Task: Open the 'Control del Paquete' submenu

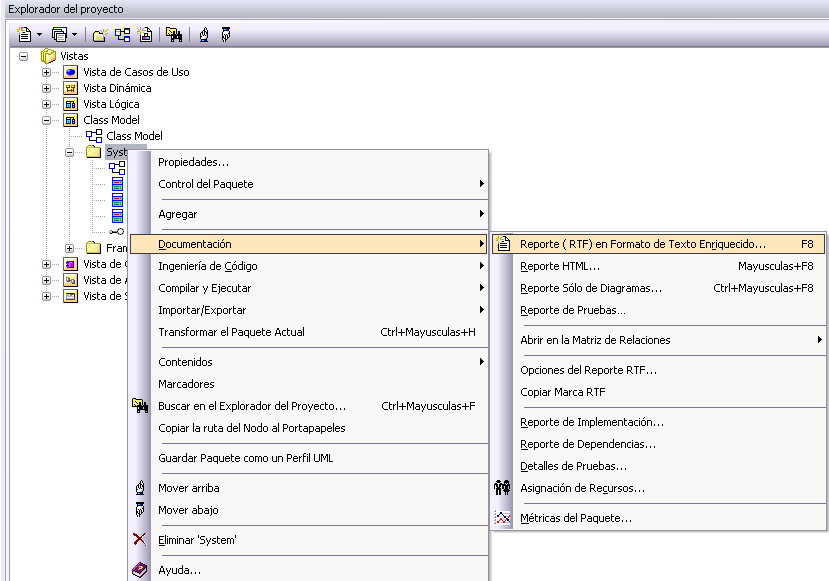Action: (x=309, y=184)
